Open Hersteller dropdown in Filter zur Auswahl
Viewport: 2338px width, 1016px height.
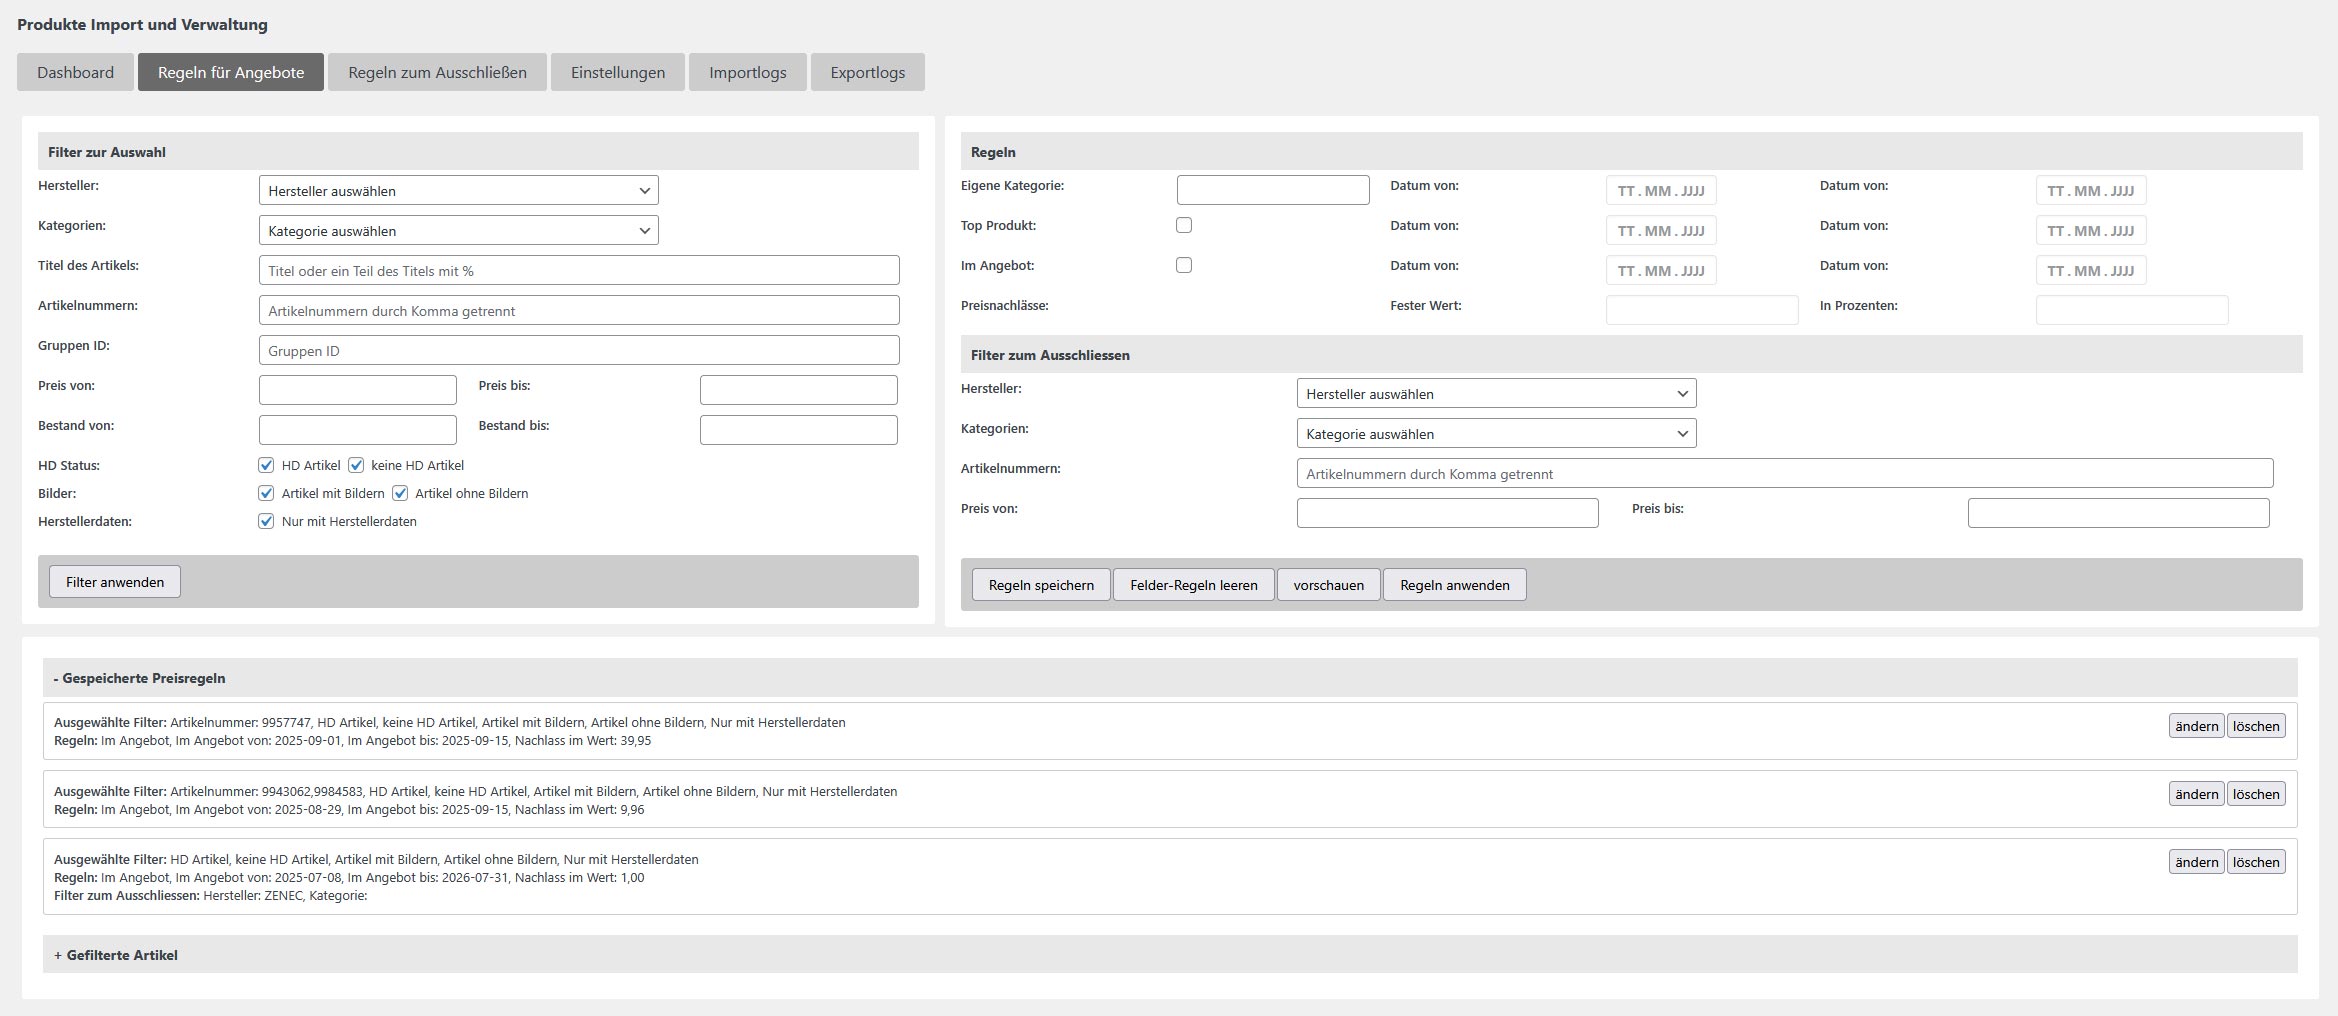pos(458,191)
